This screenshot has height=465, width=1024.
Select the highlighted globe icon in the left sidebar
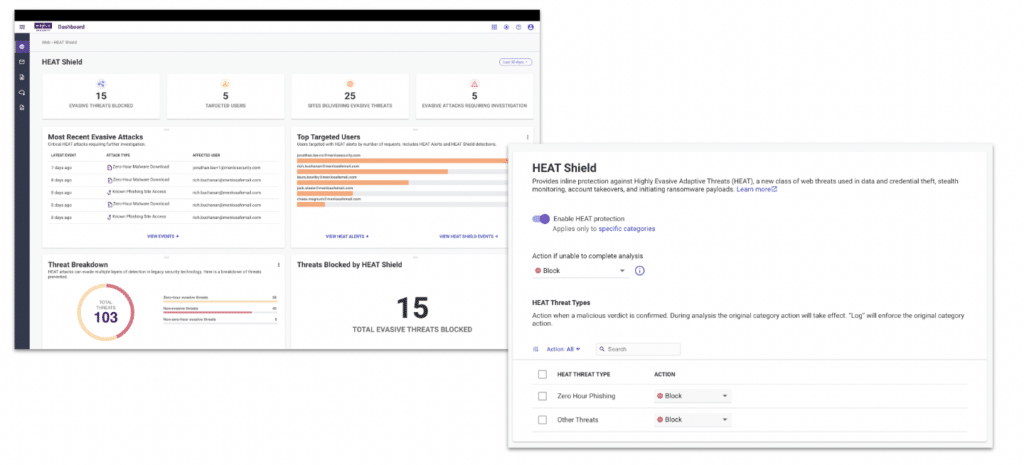pyautogui.click(x=22, y=46)
